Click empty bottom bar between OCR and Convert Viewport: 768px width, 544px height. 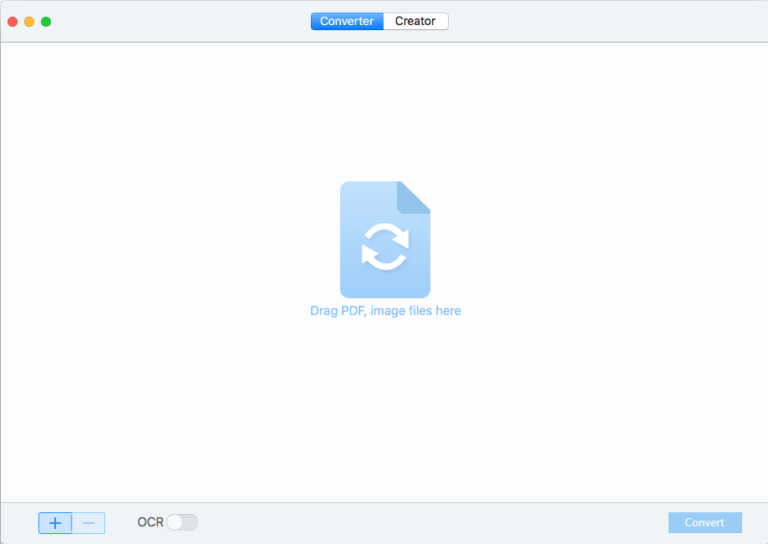[x=430, y=523]
